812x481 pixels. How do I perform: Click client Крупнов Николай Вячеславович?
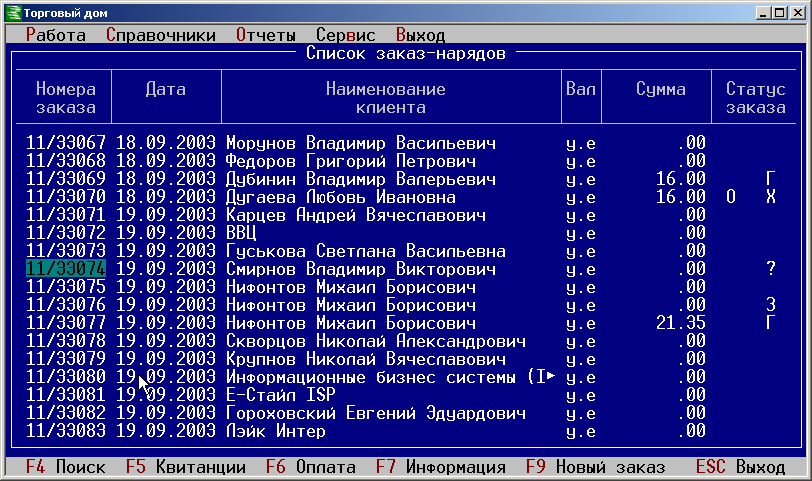366,358
